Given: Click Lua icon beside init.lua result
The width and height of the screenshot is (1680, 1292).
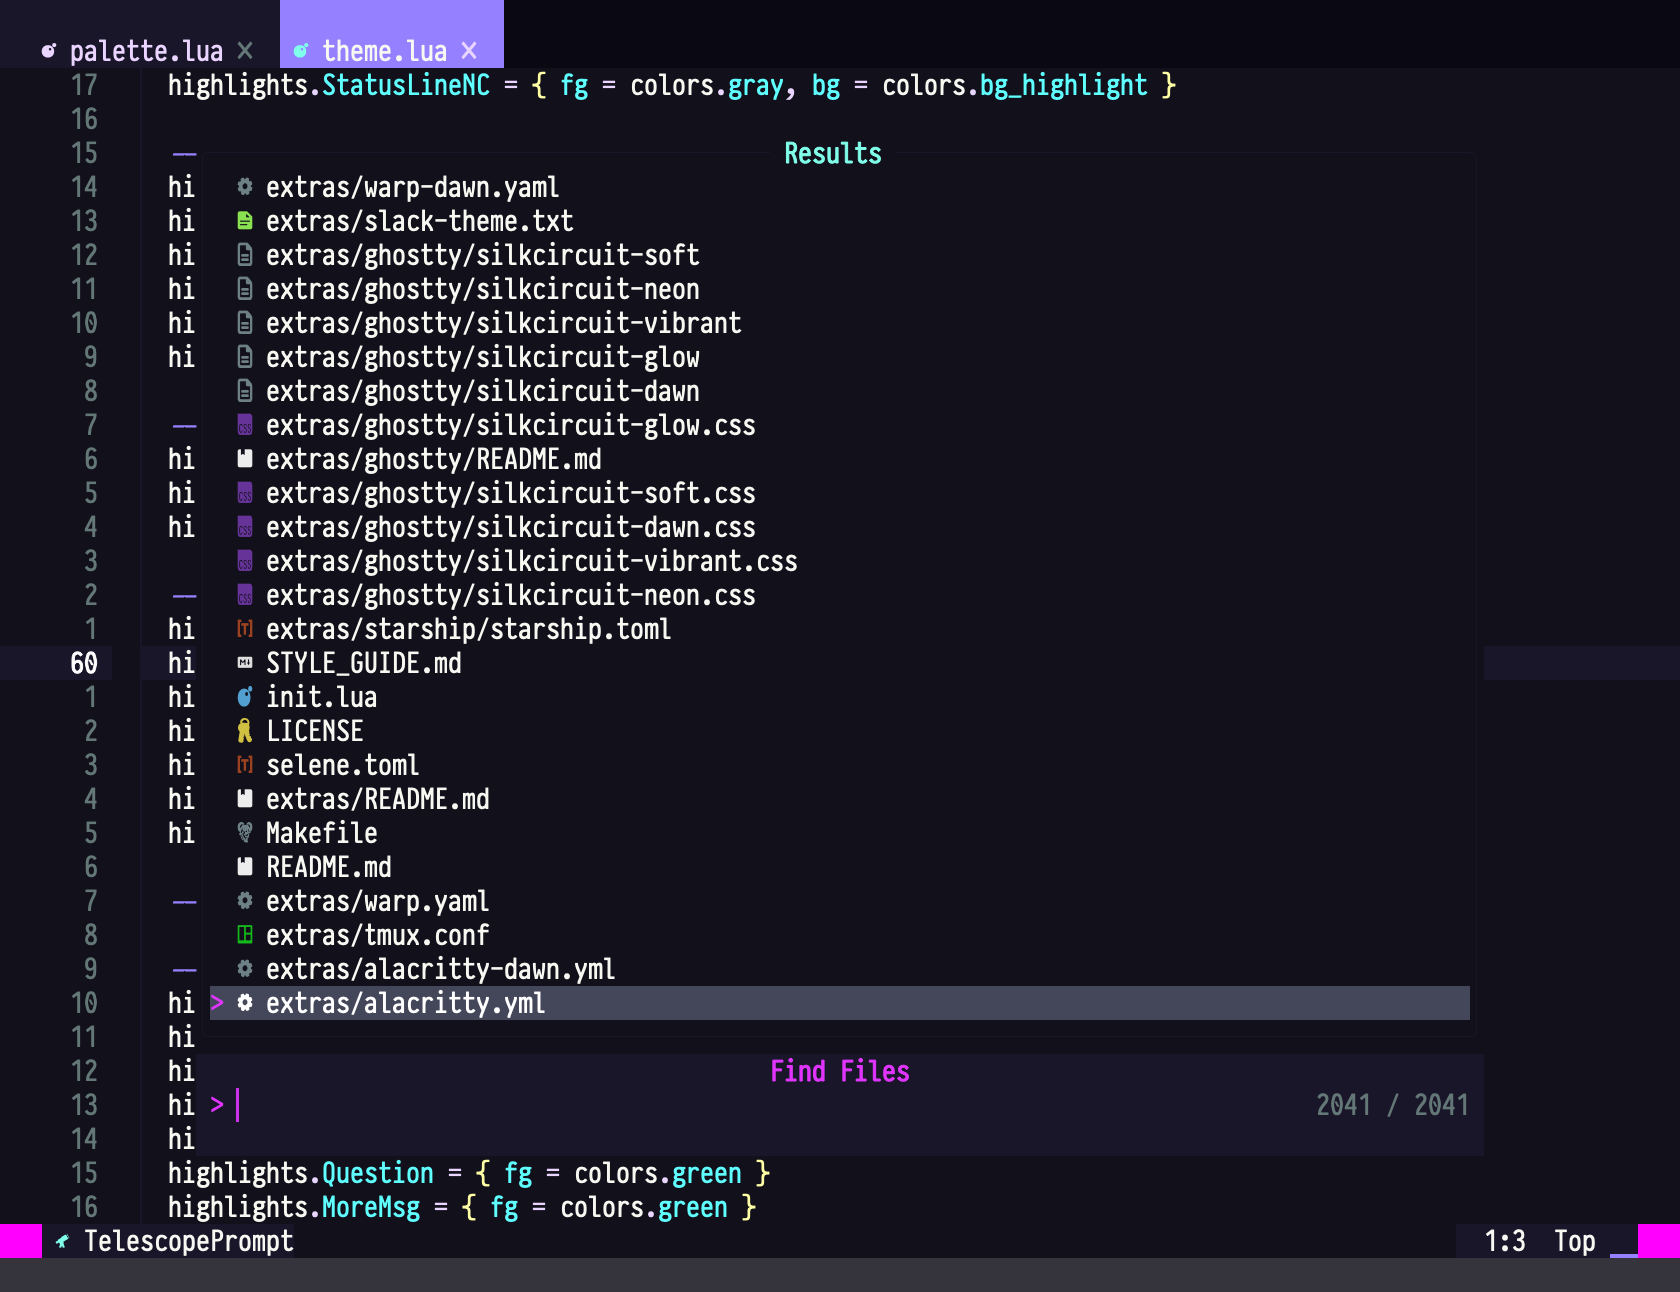Looking at the screenshot, I should (245, 697).
